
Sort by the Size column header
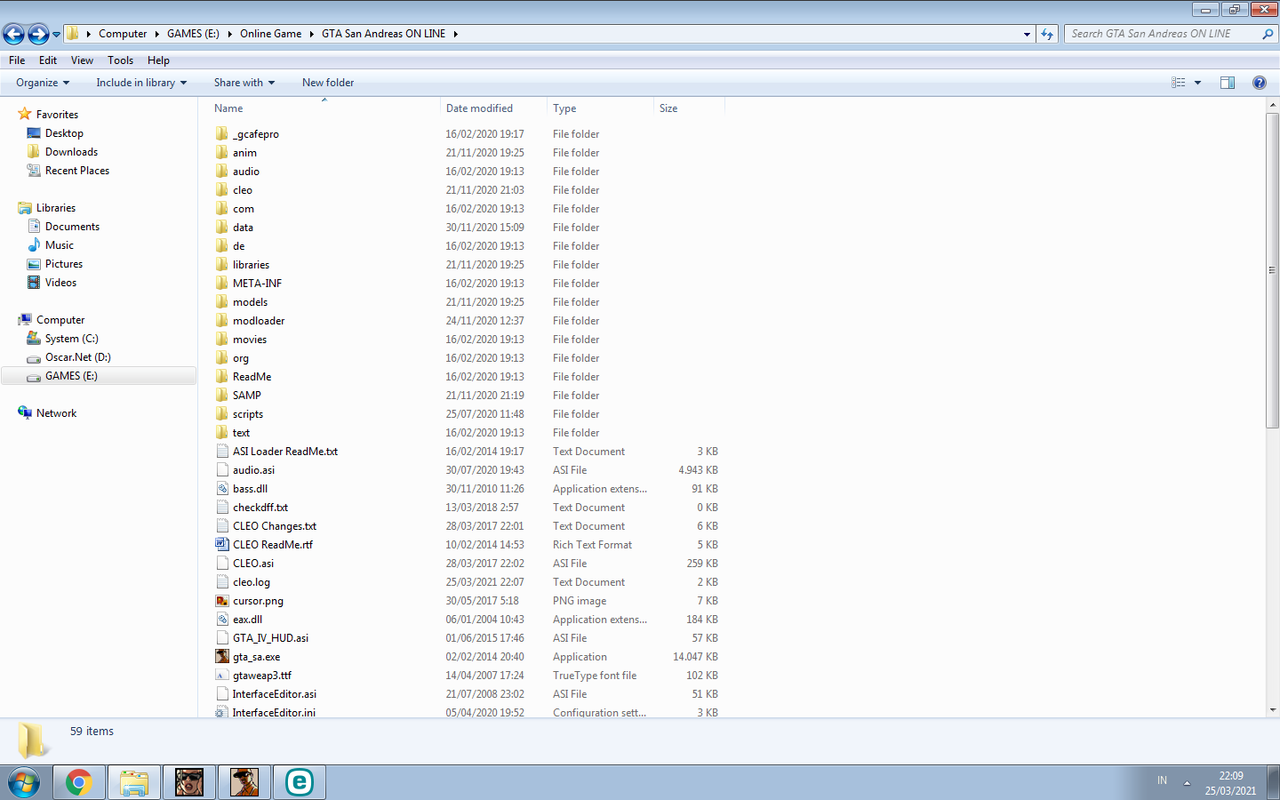pos(689,108)
